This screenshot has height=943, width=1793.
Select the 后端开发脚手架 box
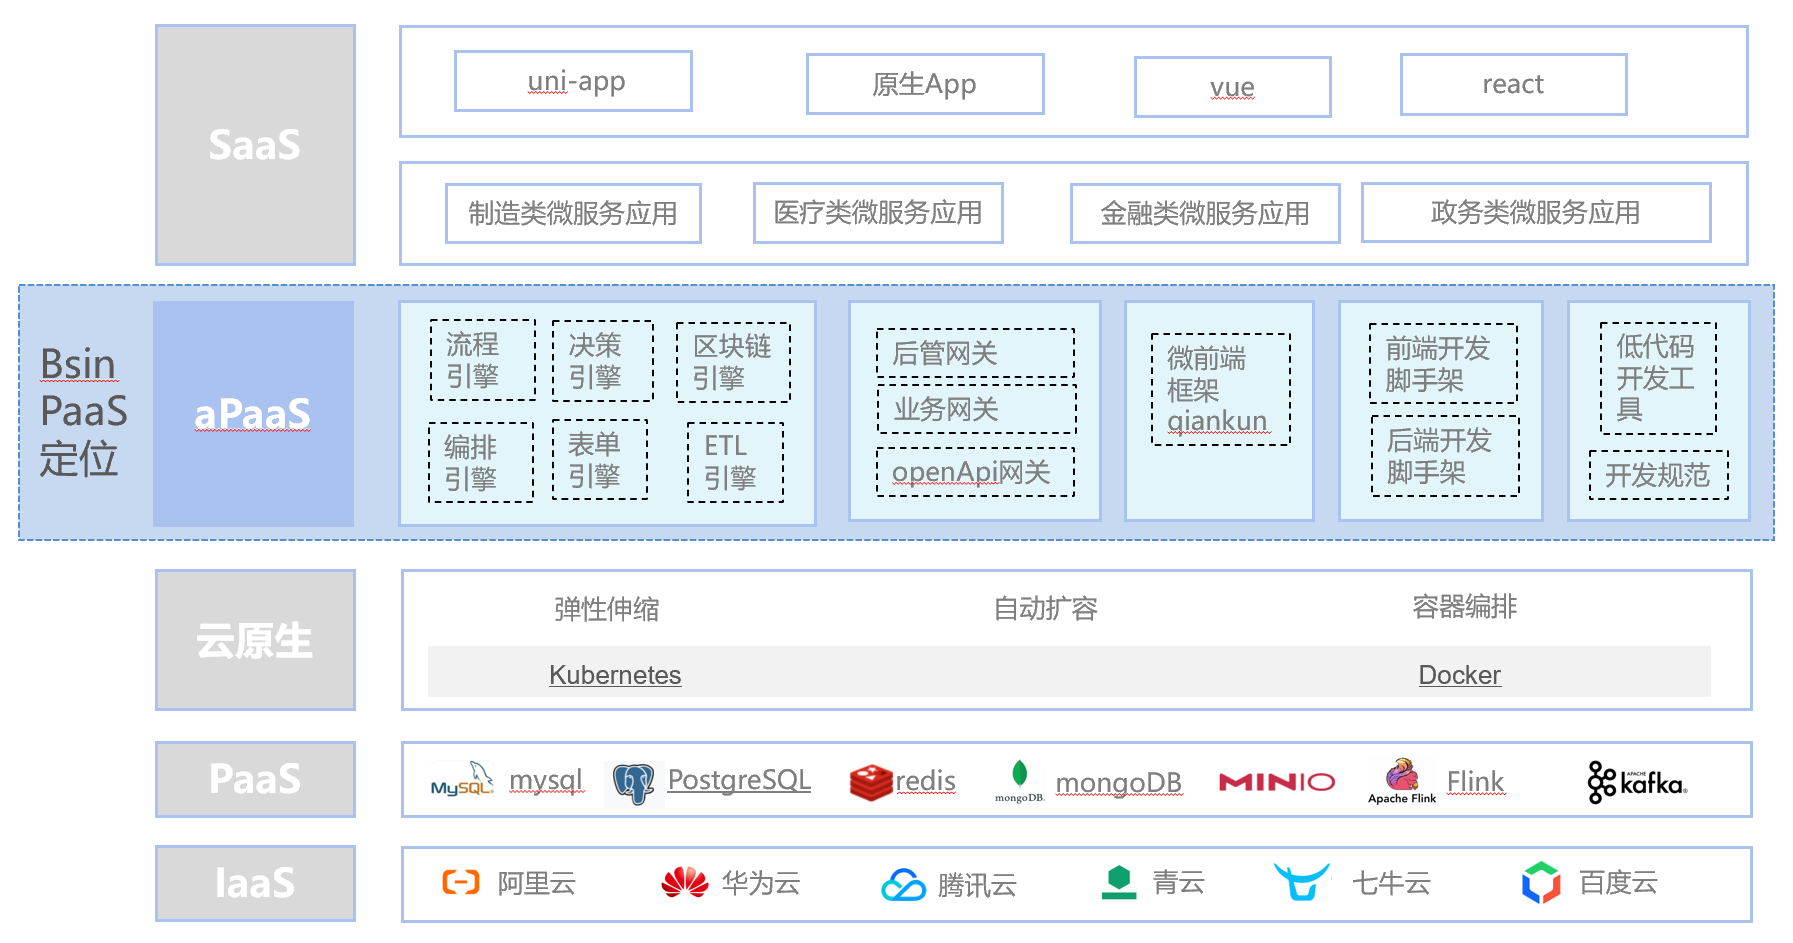1445,456
